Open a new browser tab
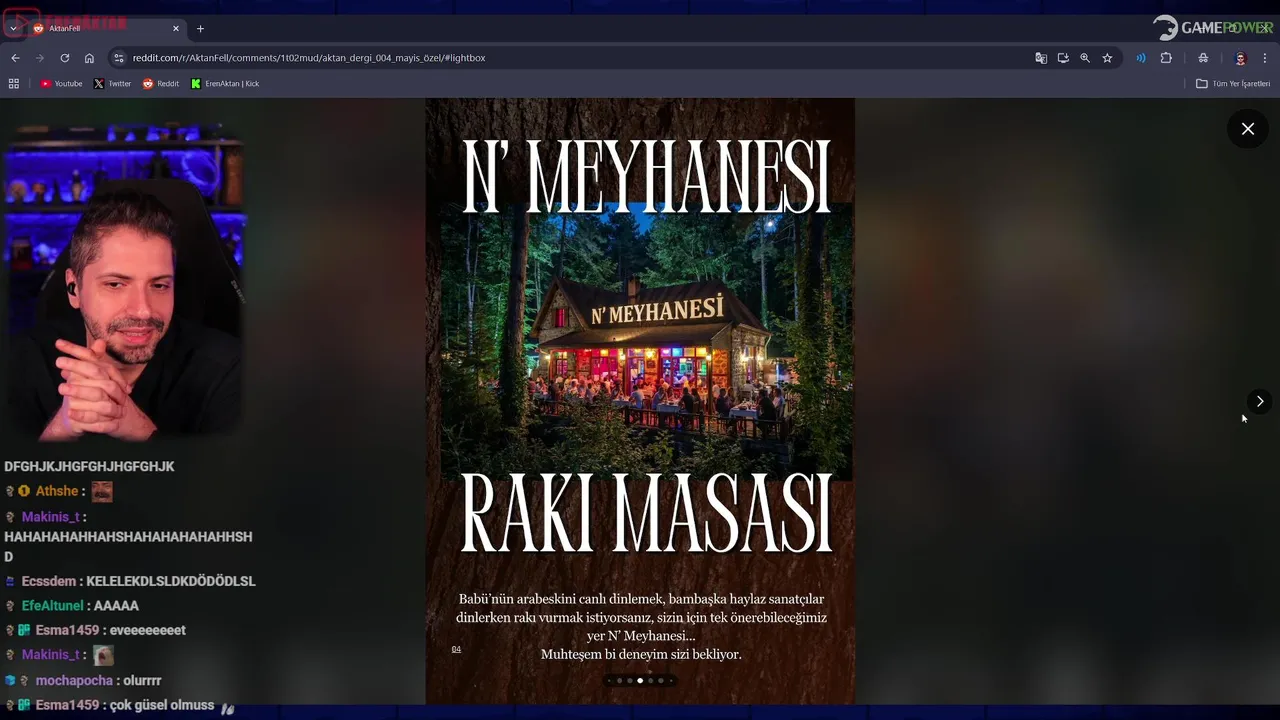 click(x=200, y=28)
